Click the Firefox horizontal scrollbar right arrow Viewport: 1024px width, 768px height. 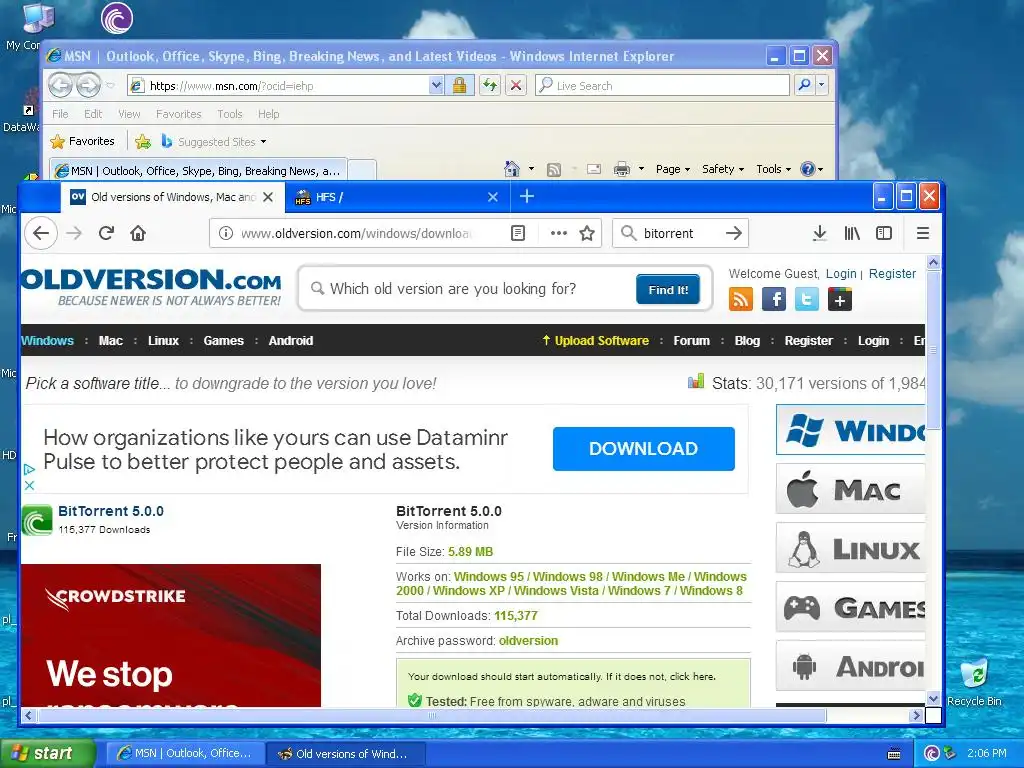[916, 715]
